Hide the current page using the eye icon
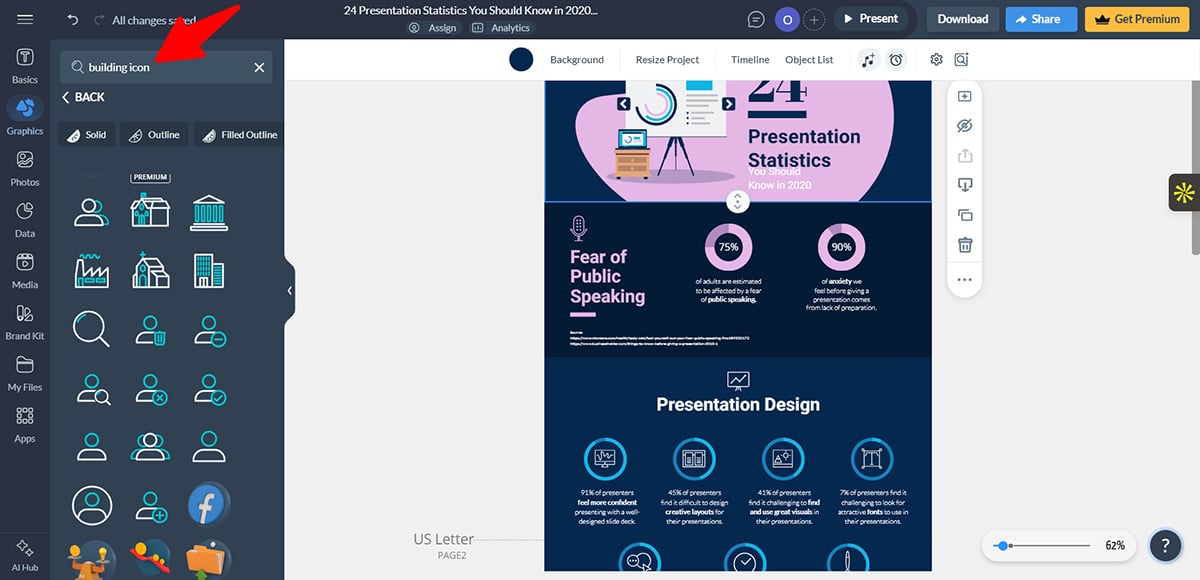The width and height of the screenshot is (1200, 580). tap(964, 125)
